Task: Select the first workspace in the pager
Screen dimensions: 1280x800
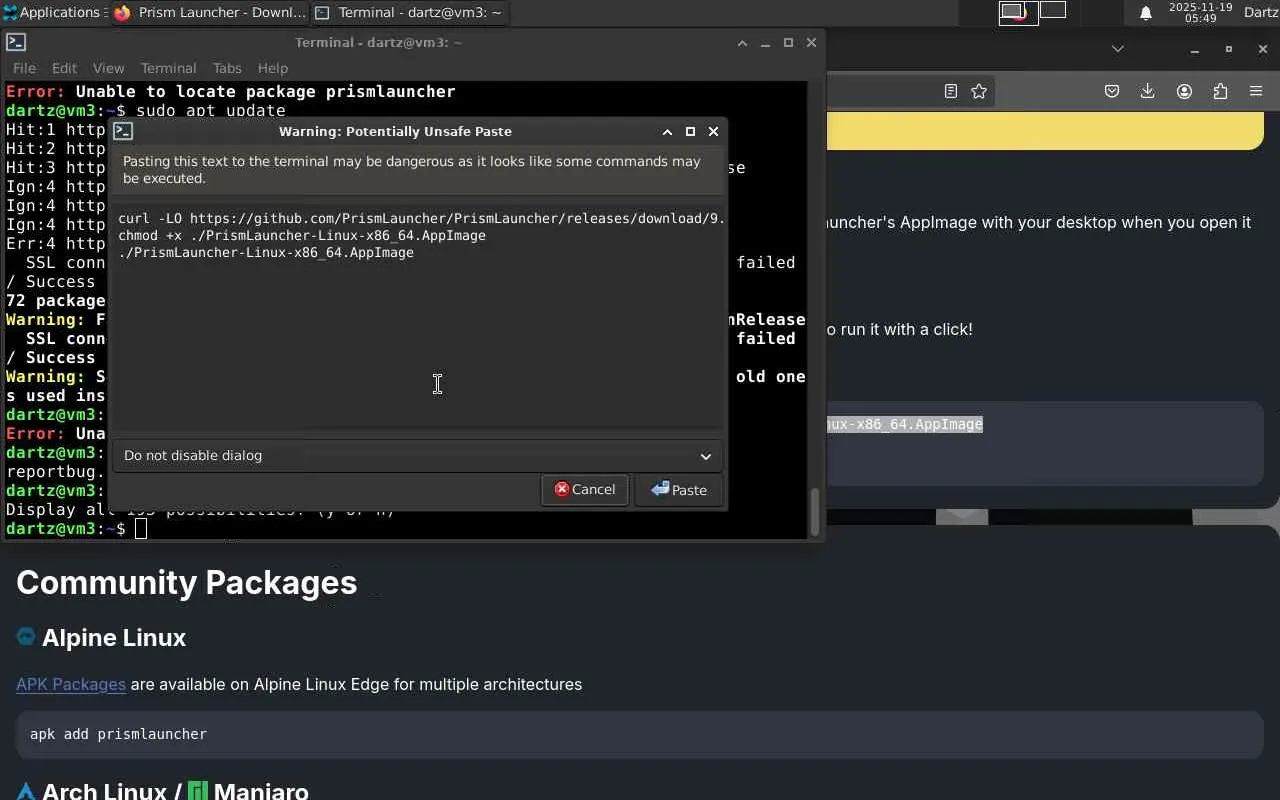Action: pos(1018,12)
